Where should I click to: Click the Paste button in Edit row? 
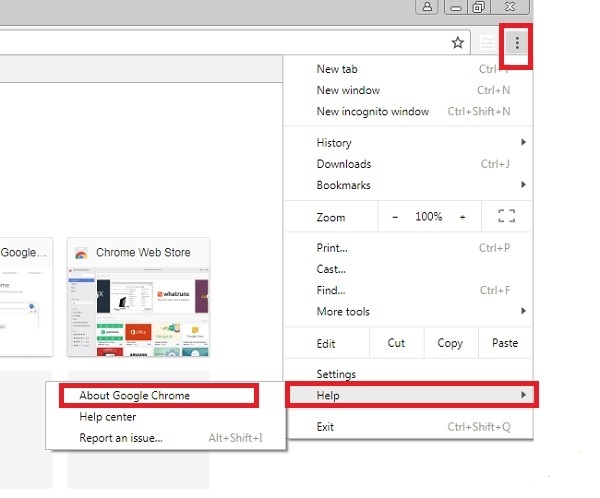coord(505,343)
